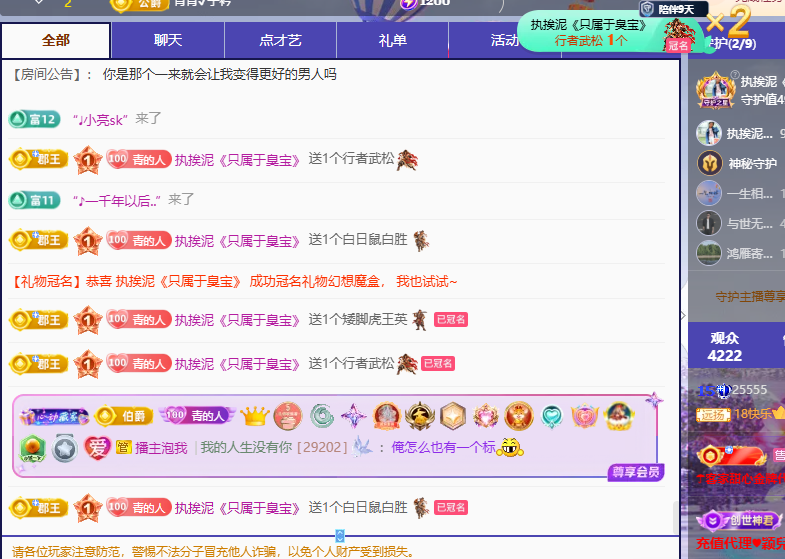Click the 管 admin badge

124,447
